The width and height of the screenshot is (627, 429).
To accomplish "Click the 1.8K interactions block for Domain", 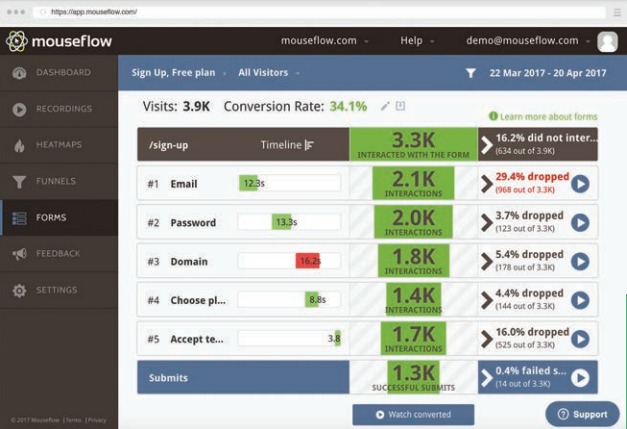I will coord(413,261).
